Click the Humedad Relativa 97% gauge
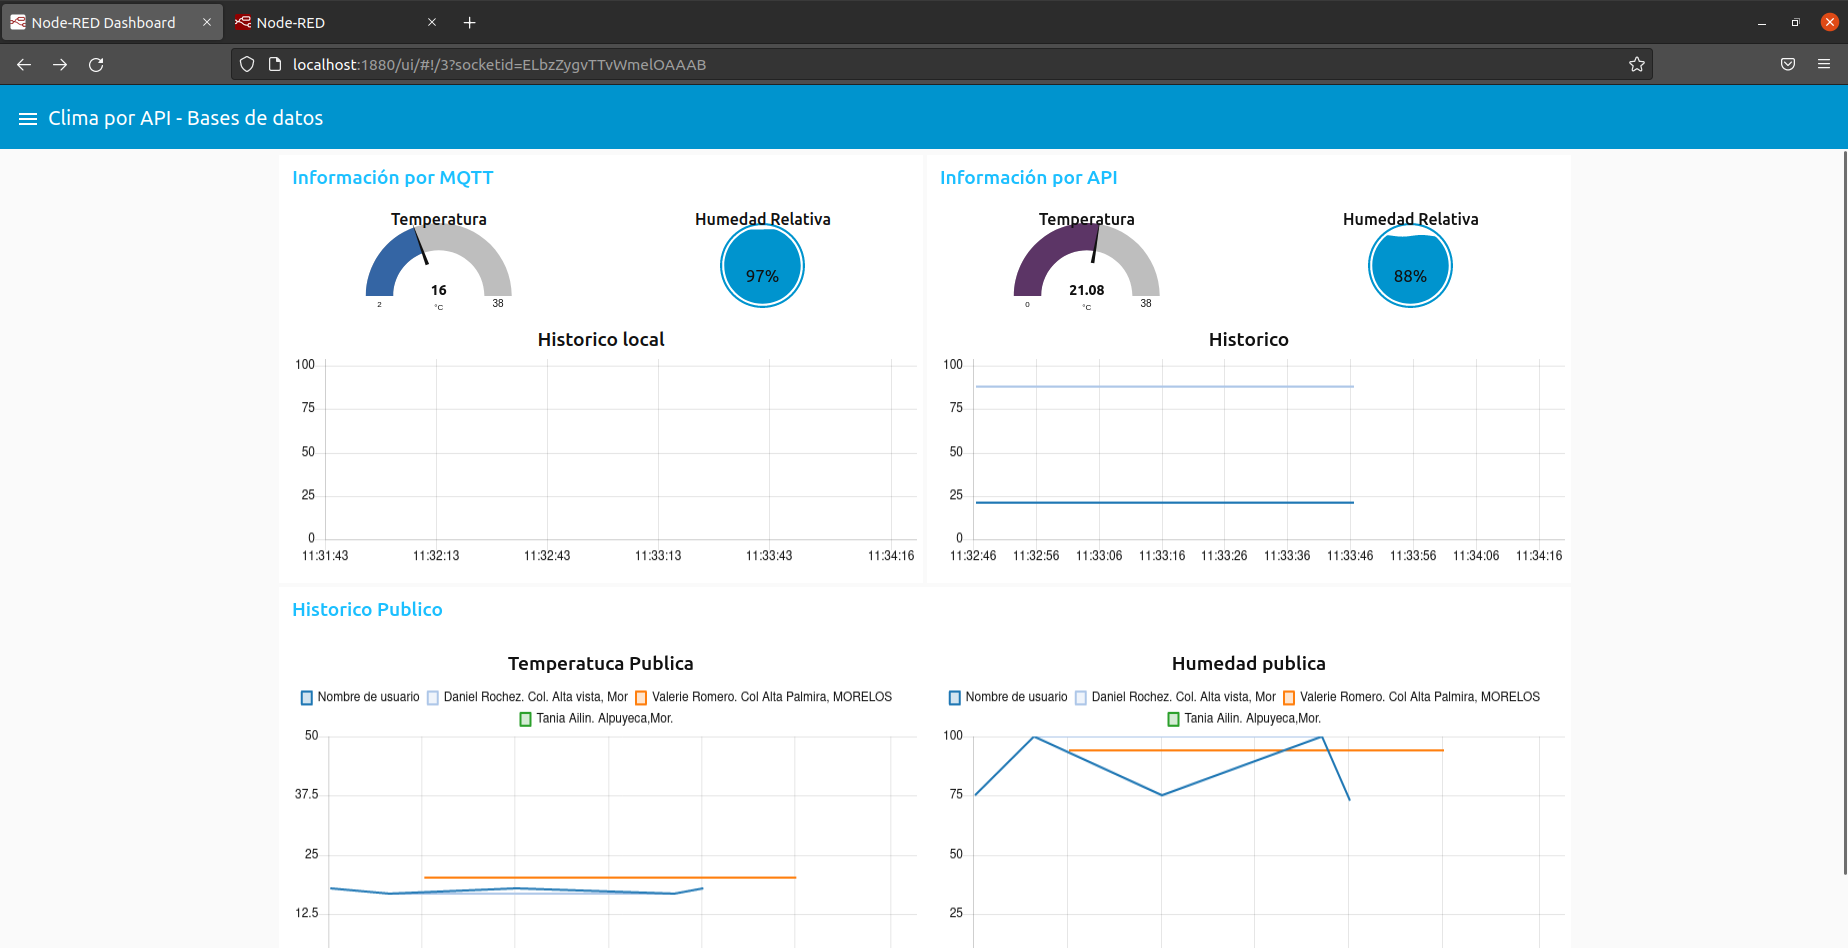 (762, 266)
